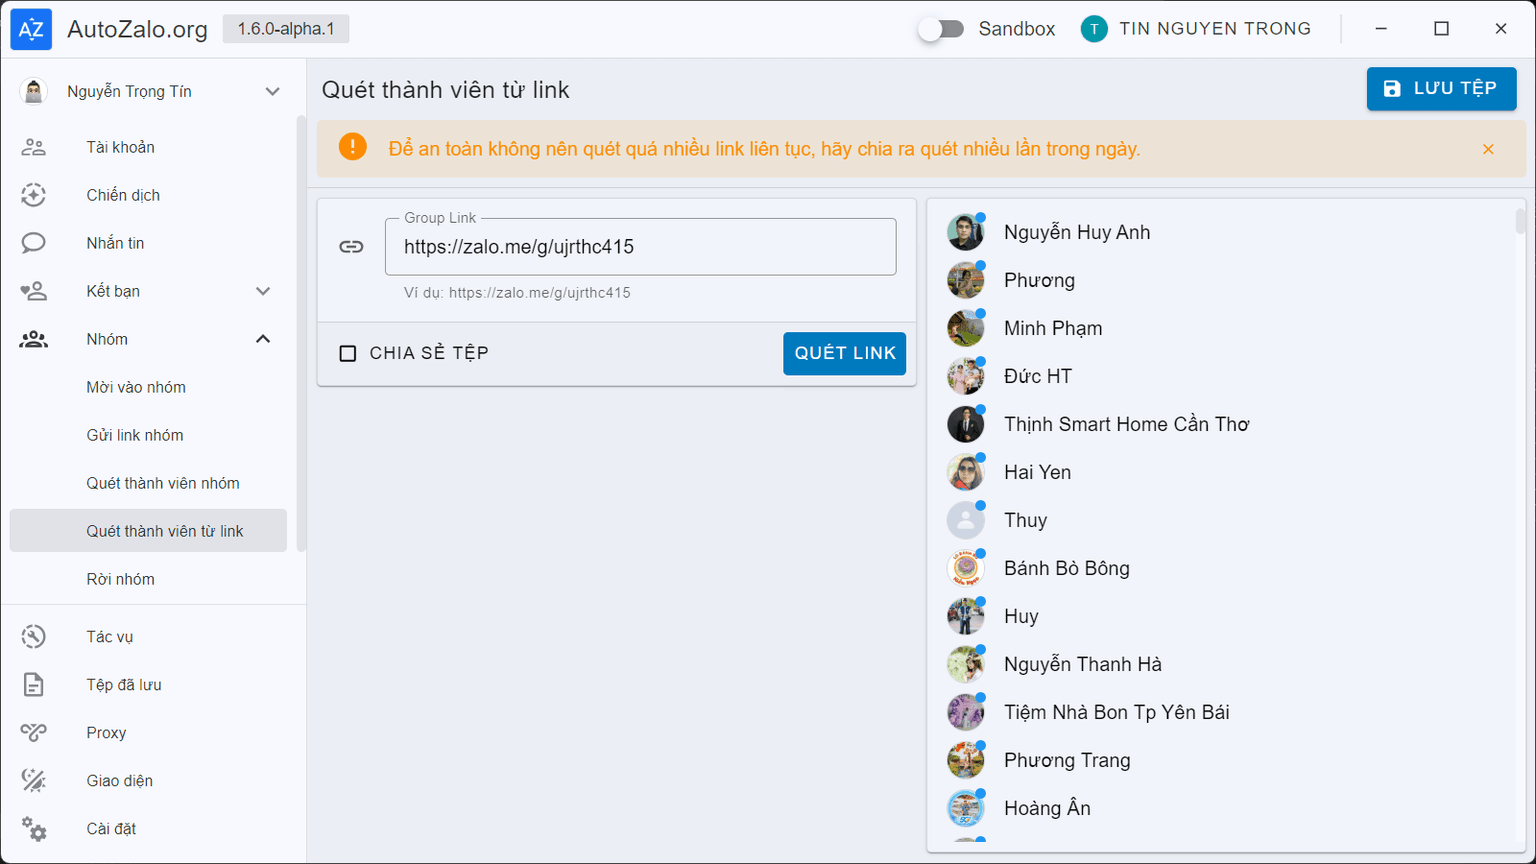The image size is (1536, 864).
Task: Open Cài đặt gear icon
Action: pyautogui.click(x=34, y=829)
